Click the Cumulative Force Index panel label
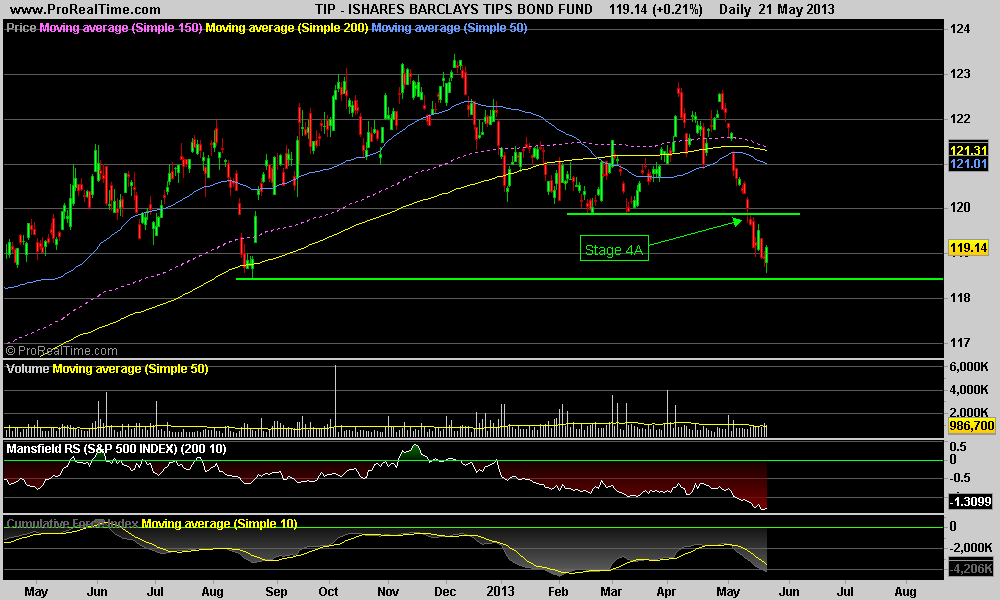1000x600 pixels. point(72,523)
